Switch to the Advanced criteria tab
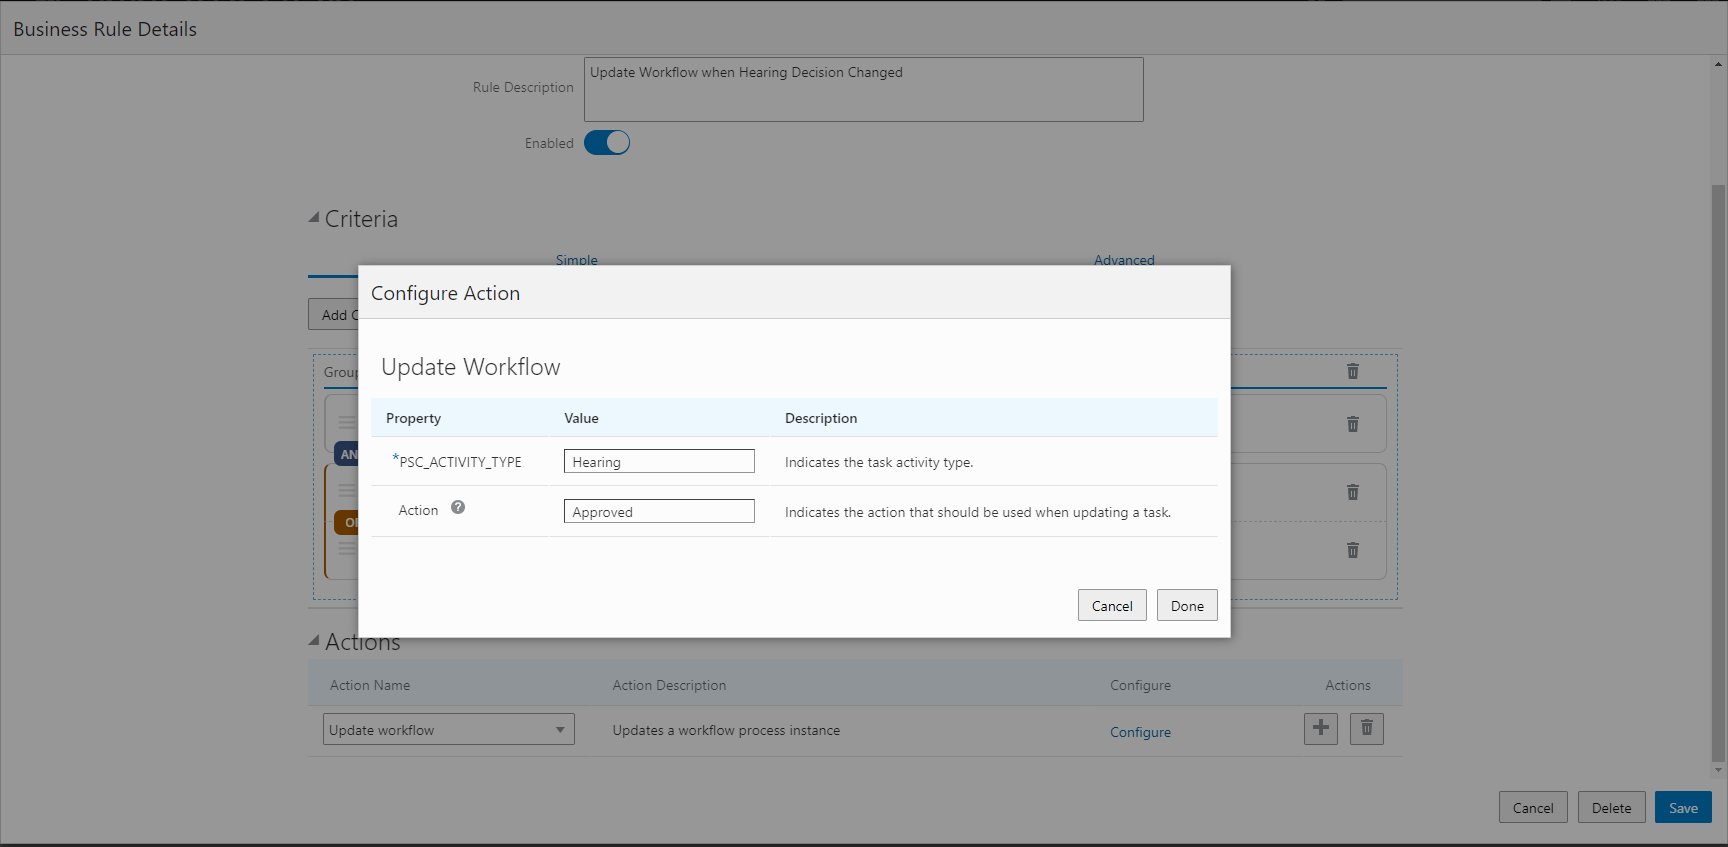 click(1124, 260)
